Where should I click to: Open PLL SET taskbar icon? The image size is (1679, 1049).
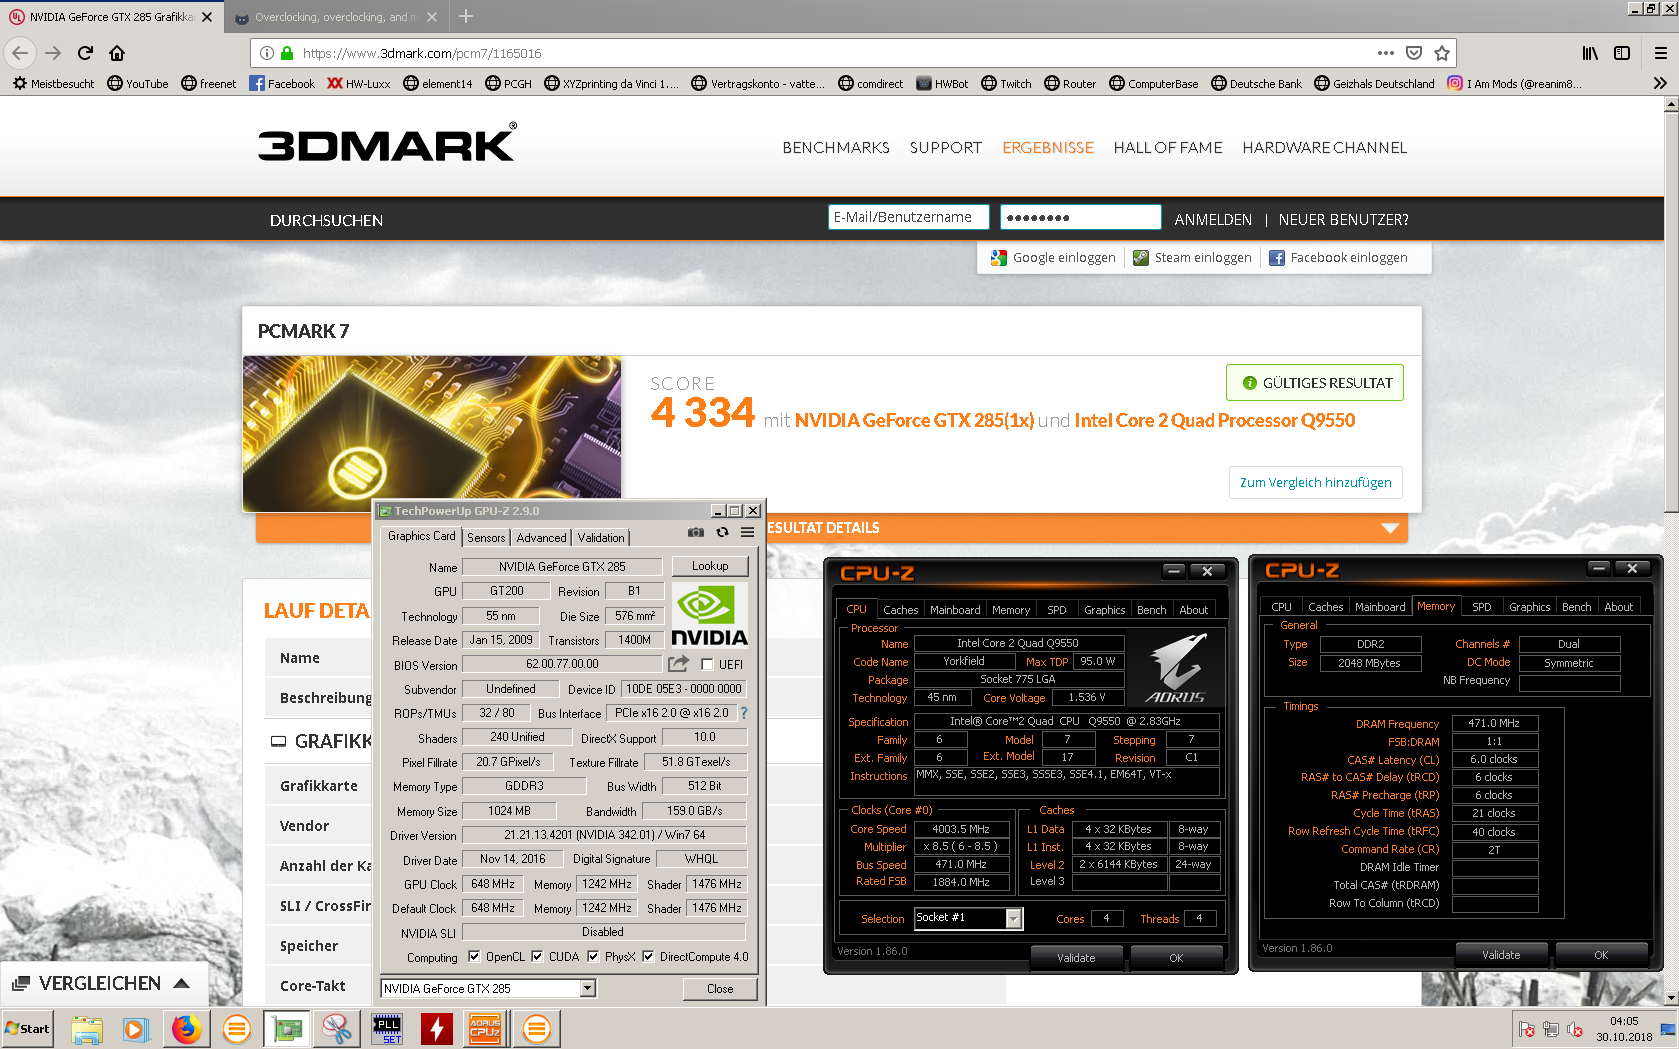(x=386, y=1029)
